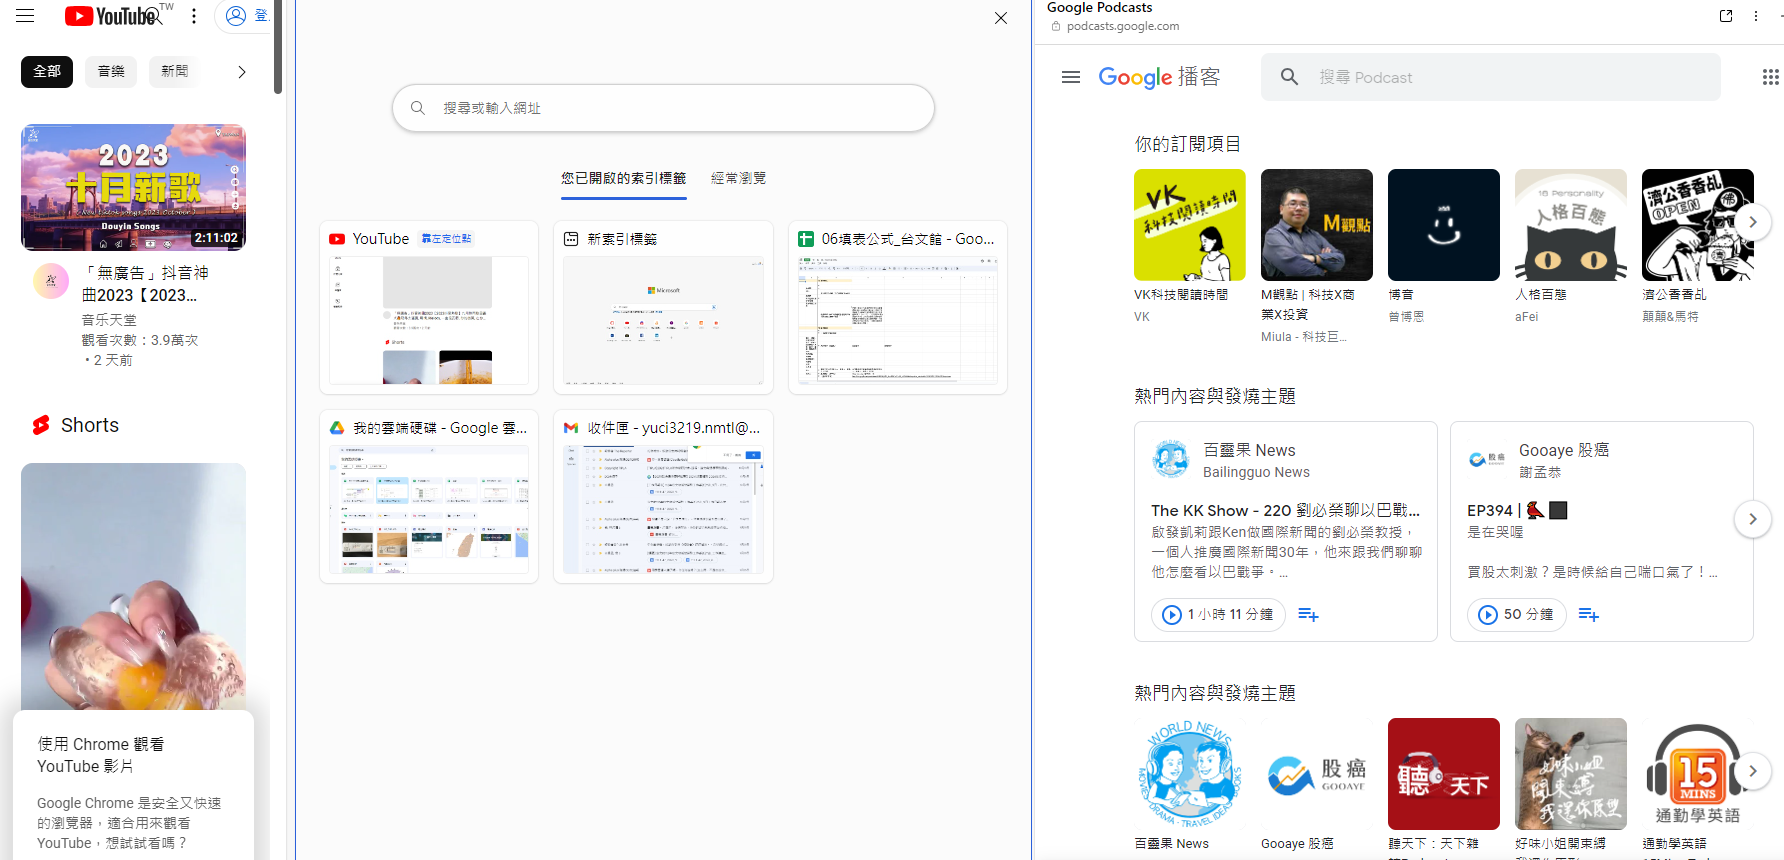The width and height of the screenshot is (1784, 860).
Task: Open the 2023 十月新歌 video thumbnail
Action: pyautogui.click(x=133, y=187)
